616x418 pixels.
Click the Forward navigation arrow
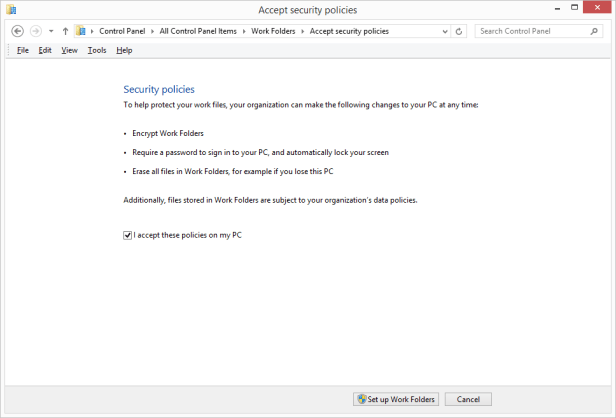point(36,31)
